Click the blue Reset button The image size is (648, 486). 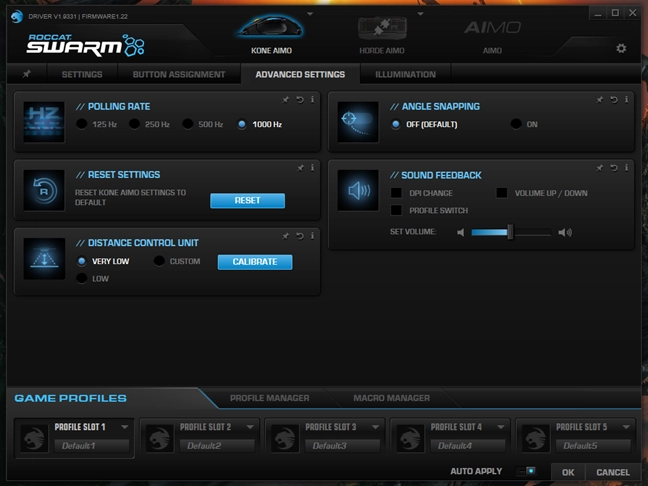point(247,200)
